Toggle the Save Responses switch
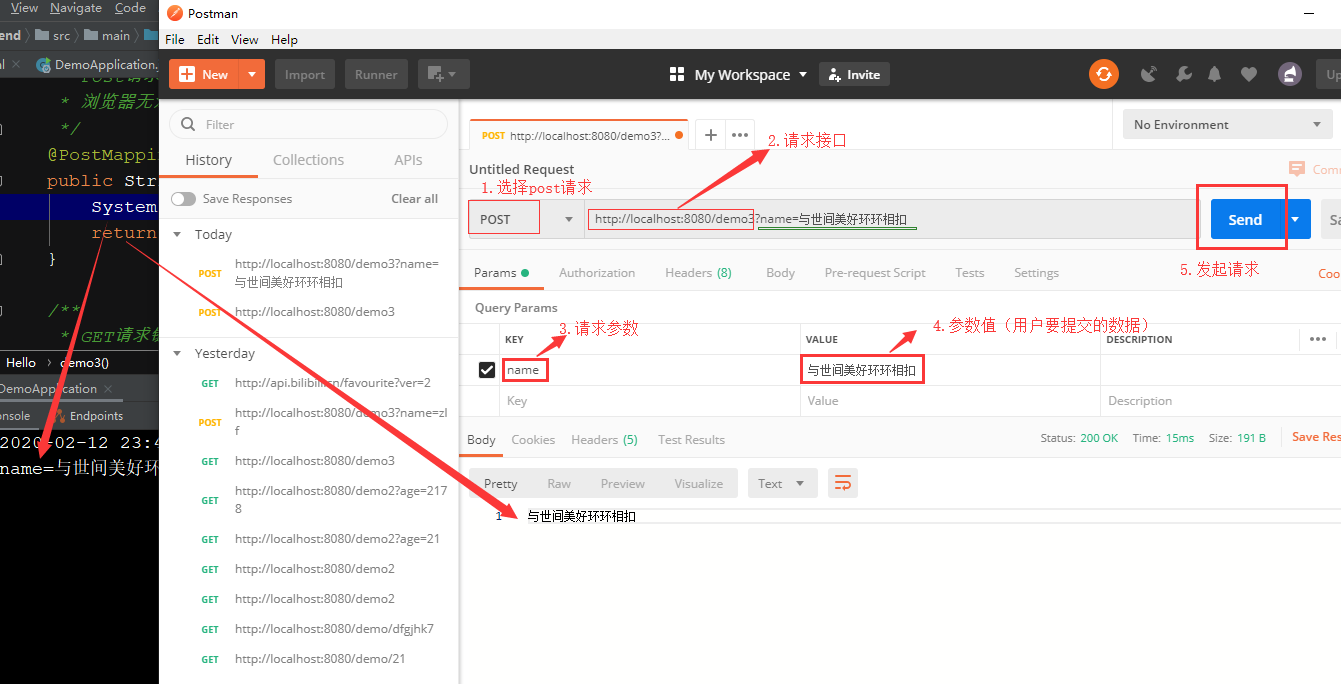1341x684 pixels. pos(183,199)
